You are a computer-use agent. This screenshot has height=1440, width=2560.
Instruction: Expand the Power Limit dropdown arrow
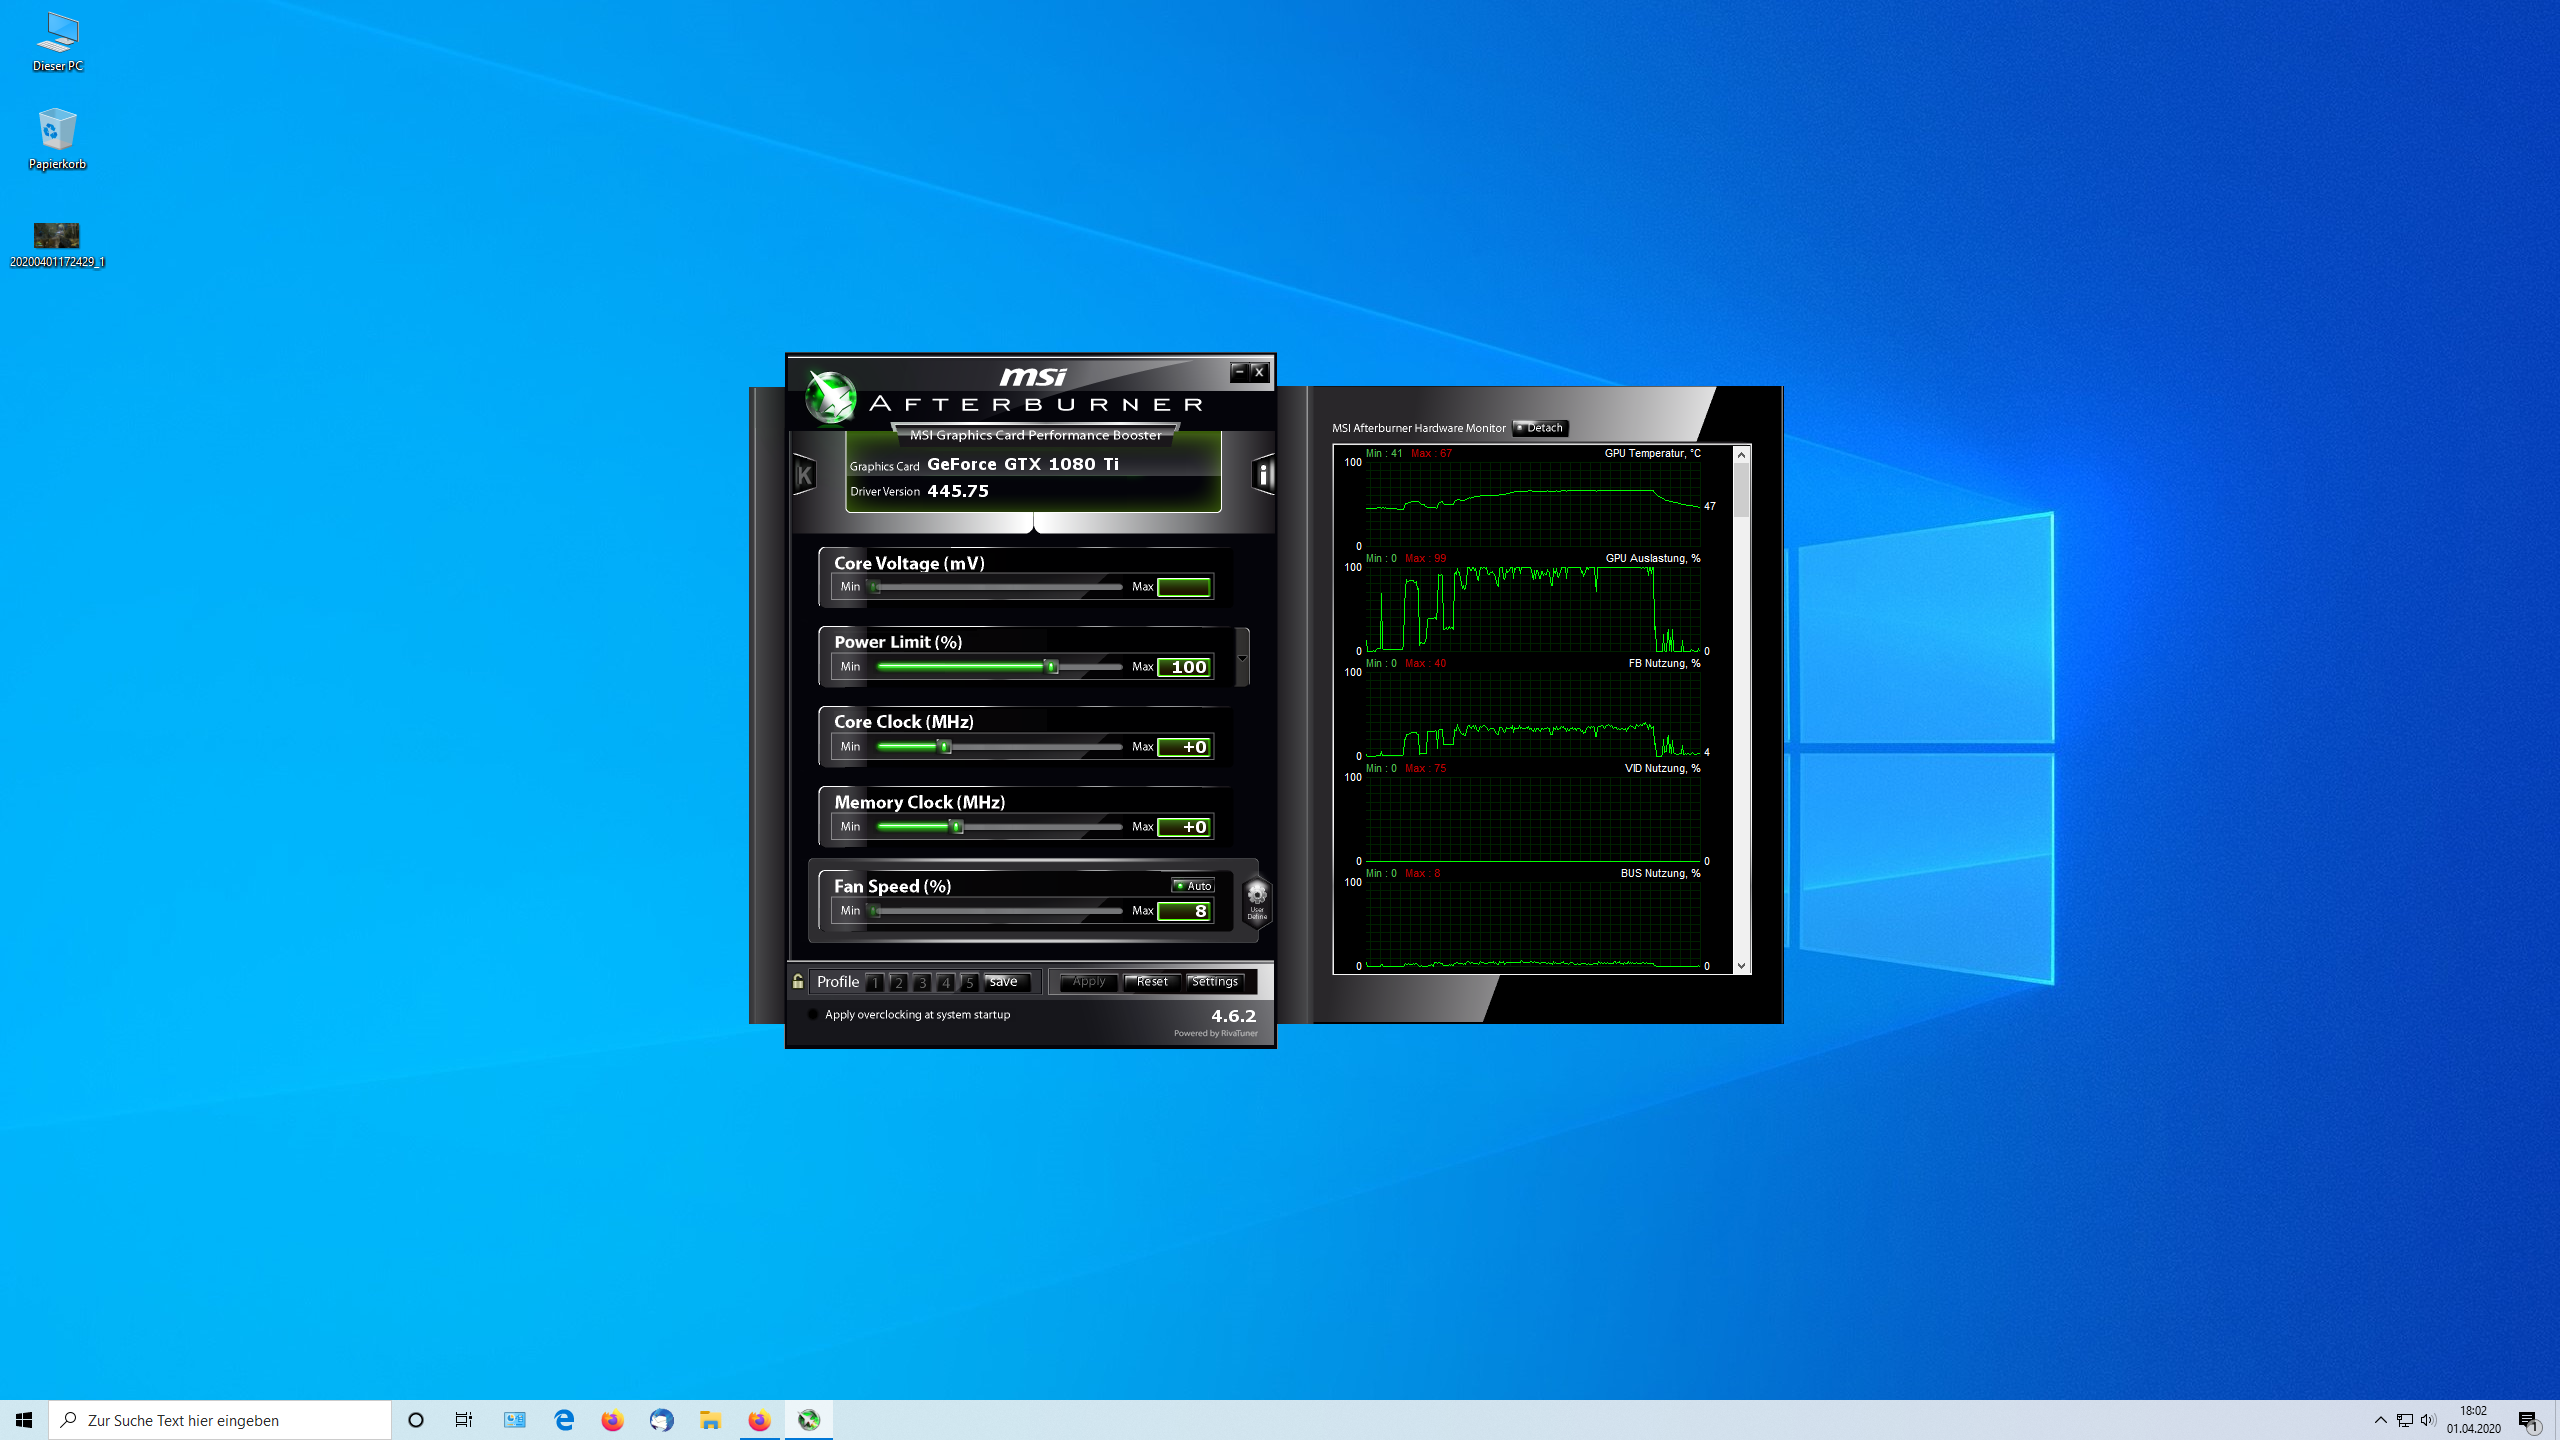[1242, 658]
